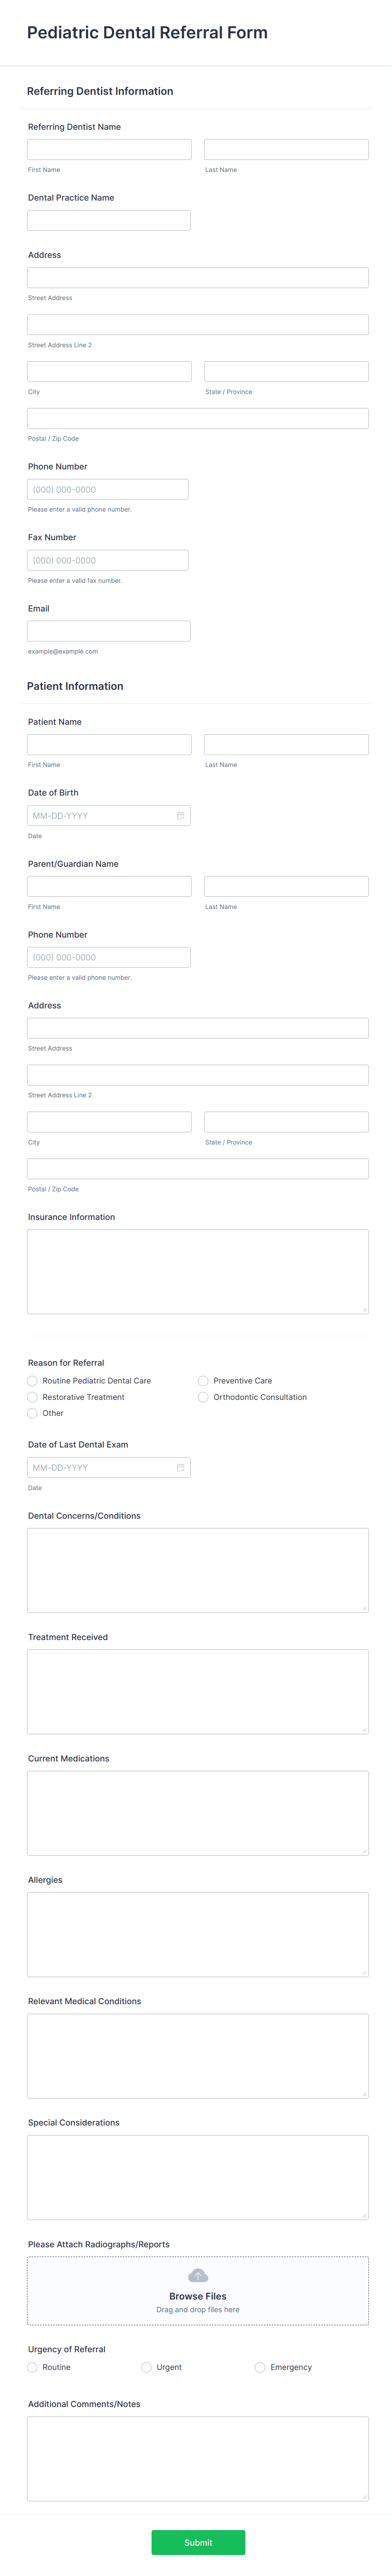Select "Restorative Treatment" option

pos(32,1397)
